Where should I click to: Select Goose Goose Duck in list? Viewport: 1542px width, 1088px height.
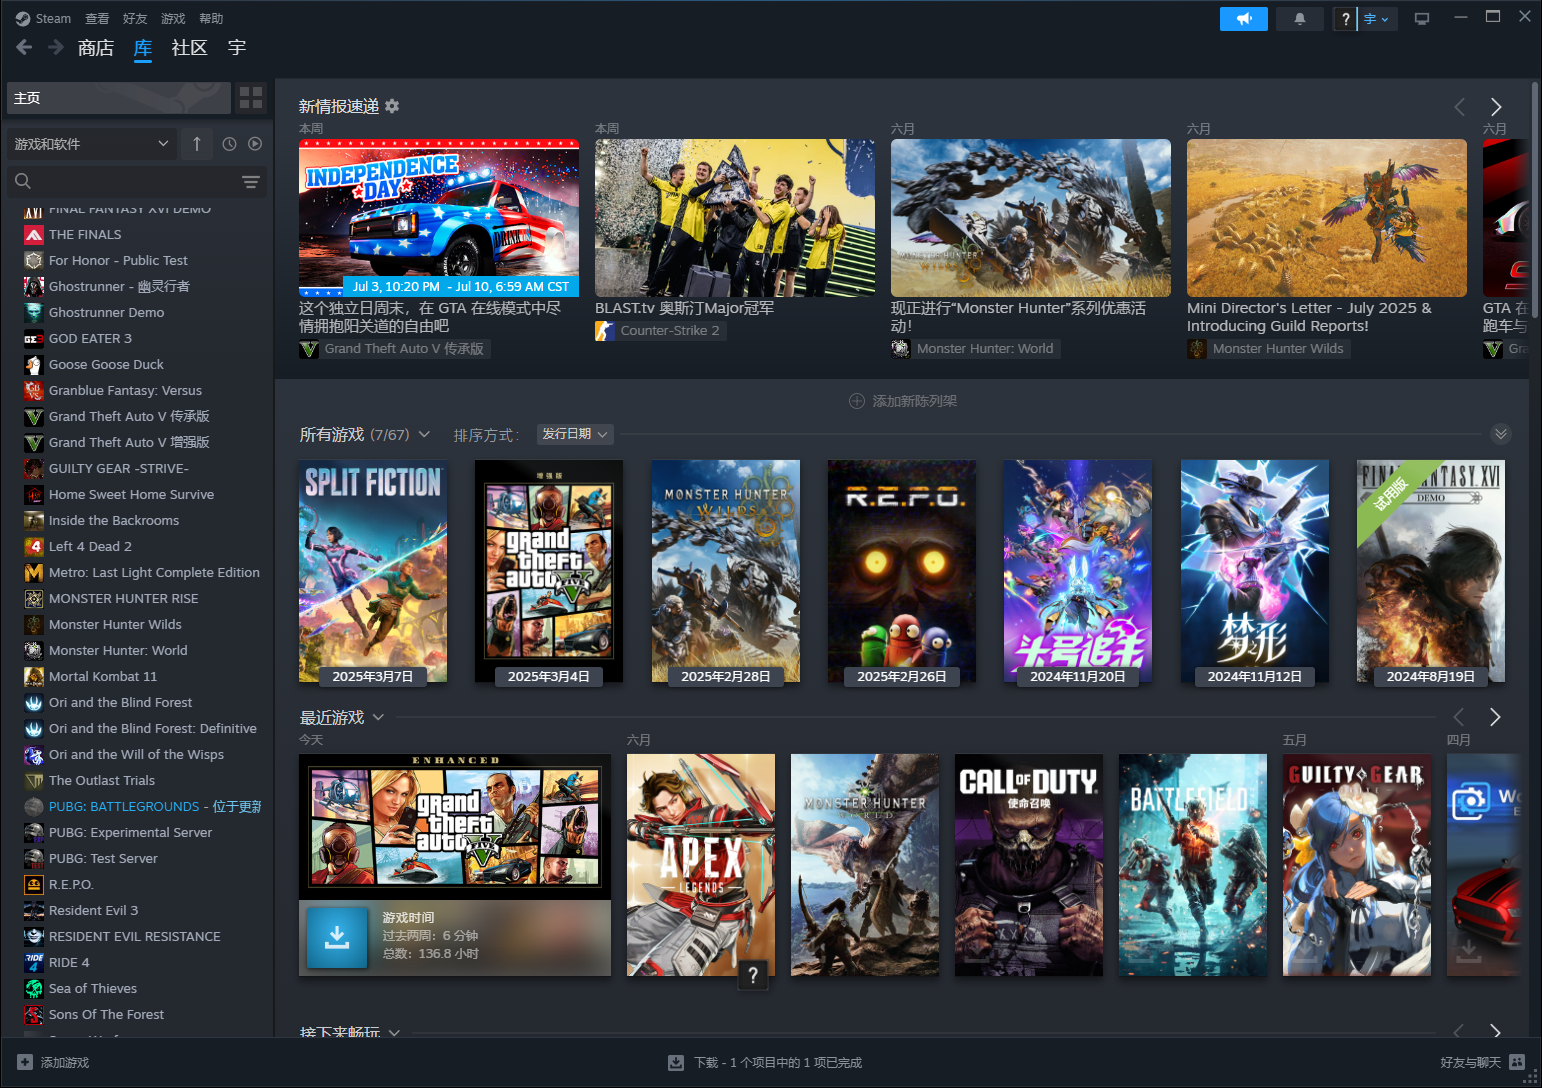tap(144, 365)
